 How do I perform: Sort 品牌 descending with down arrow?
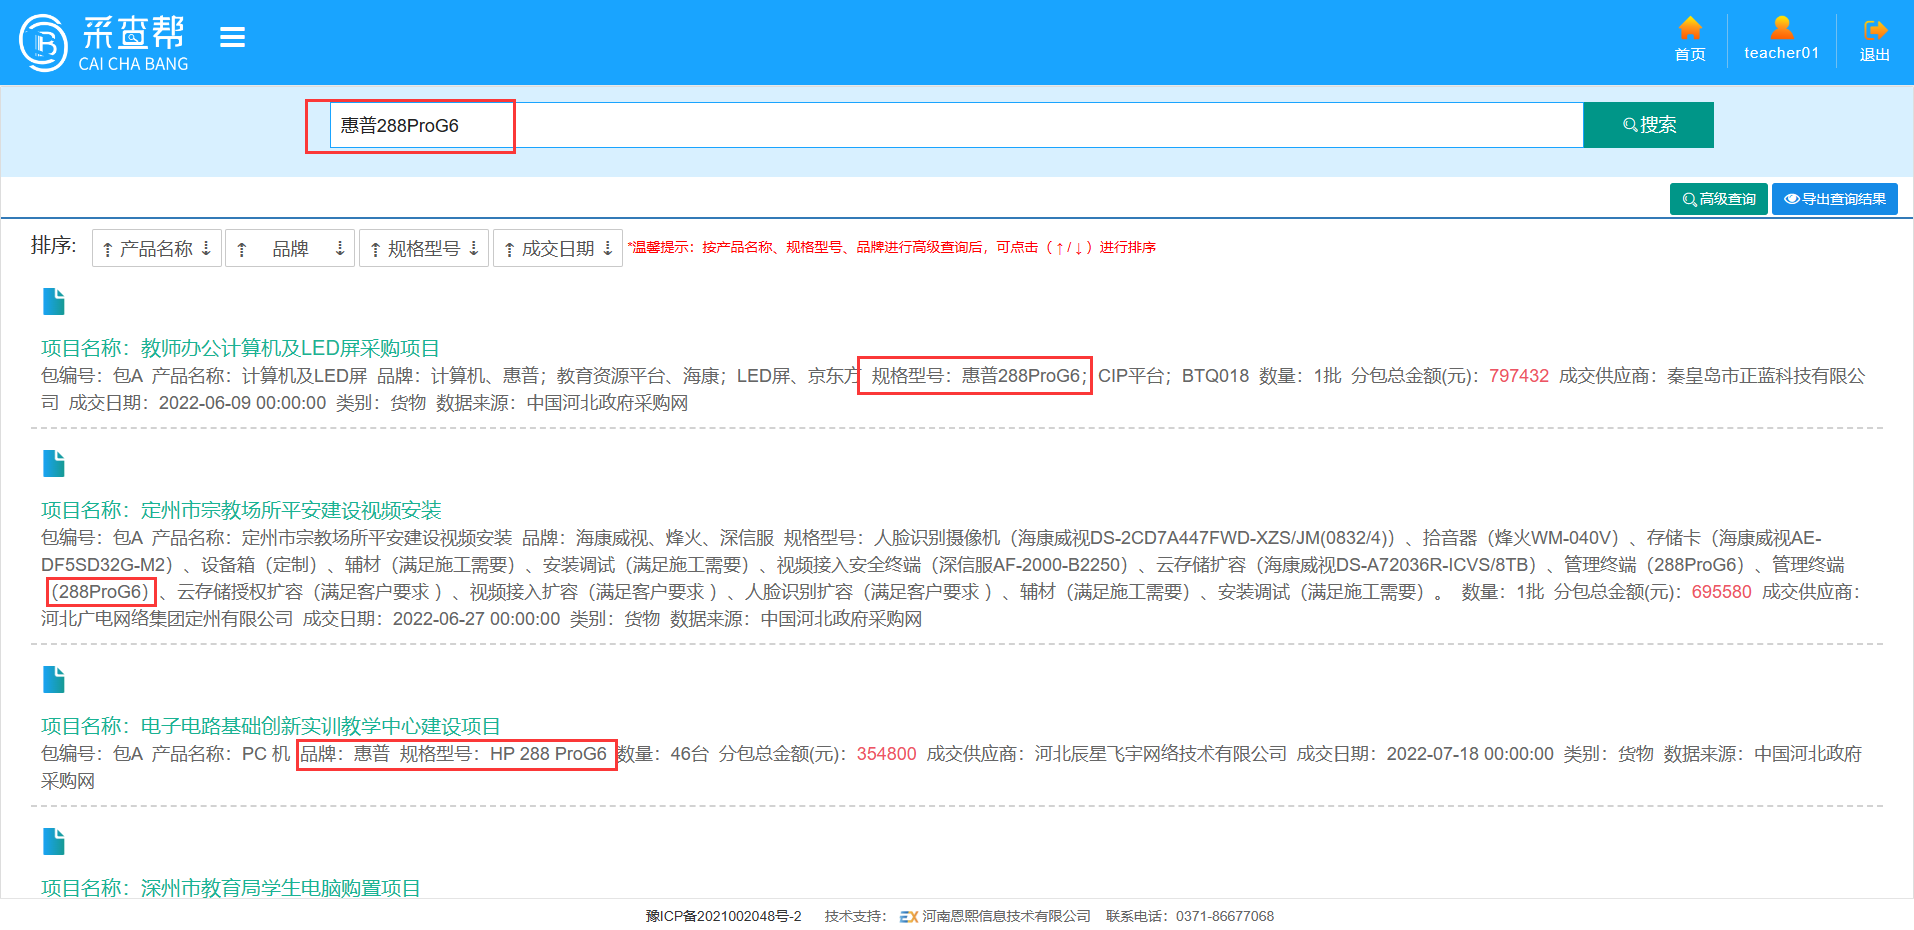(x=340, y=248)
